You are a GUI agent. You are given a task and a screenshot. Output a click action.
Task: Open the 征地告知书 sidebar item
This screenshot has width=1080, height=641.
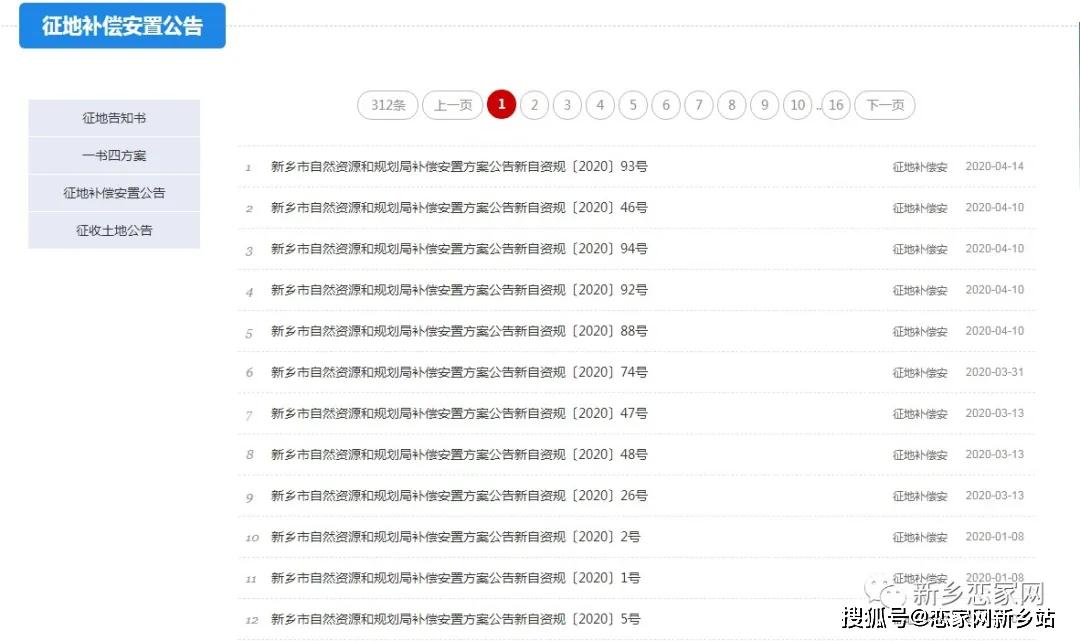click(114, 118)
